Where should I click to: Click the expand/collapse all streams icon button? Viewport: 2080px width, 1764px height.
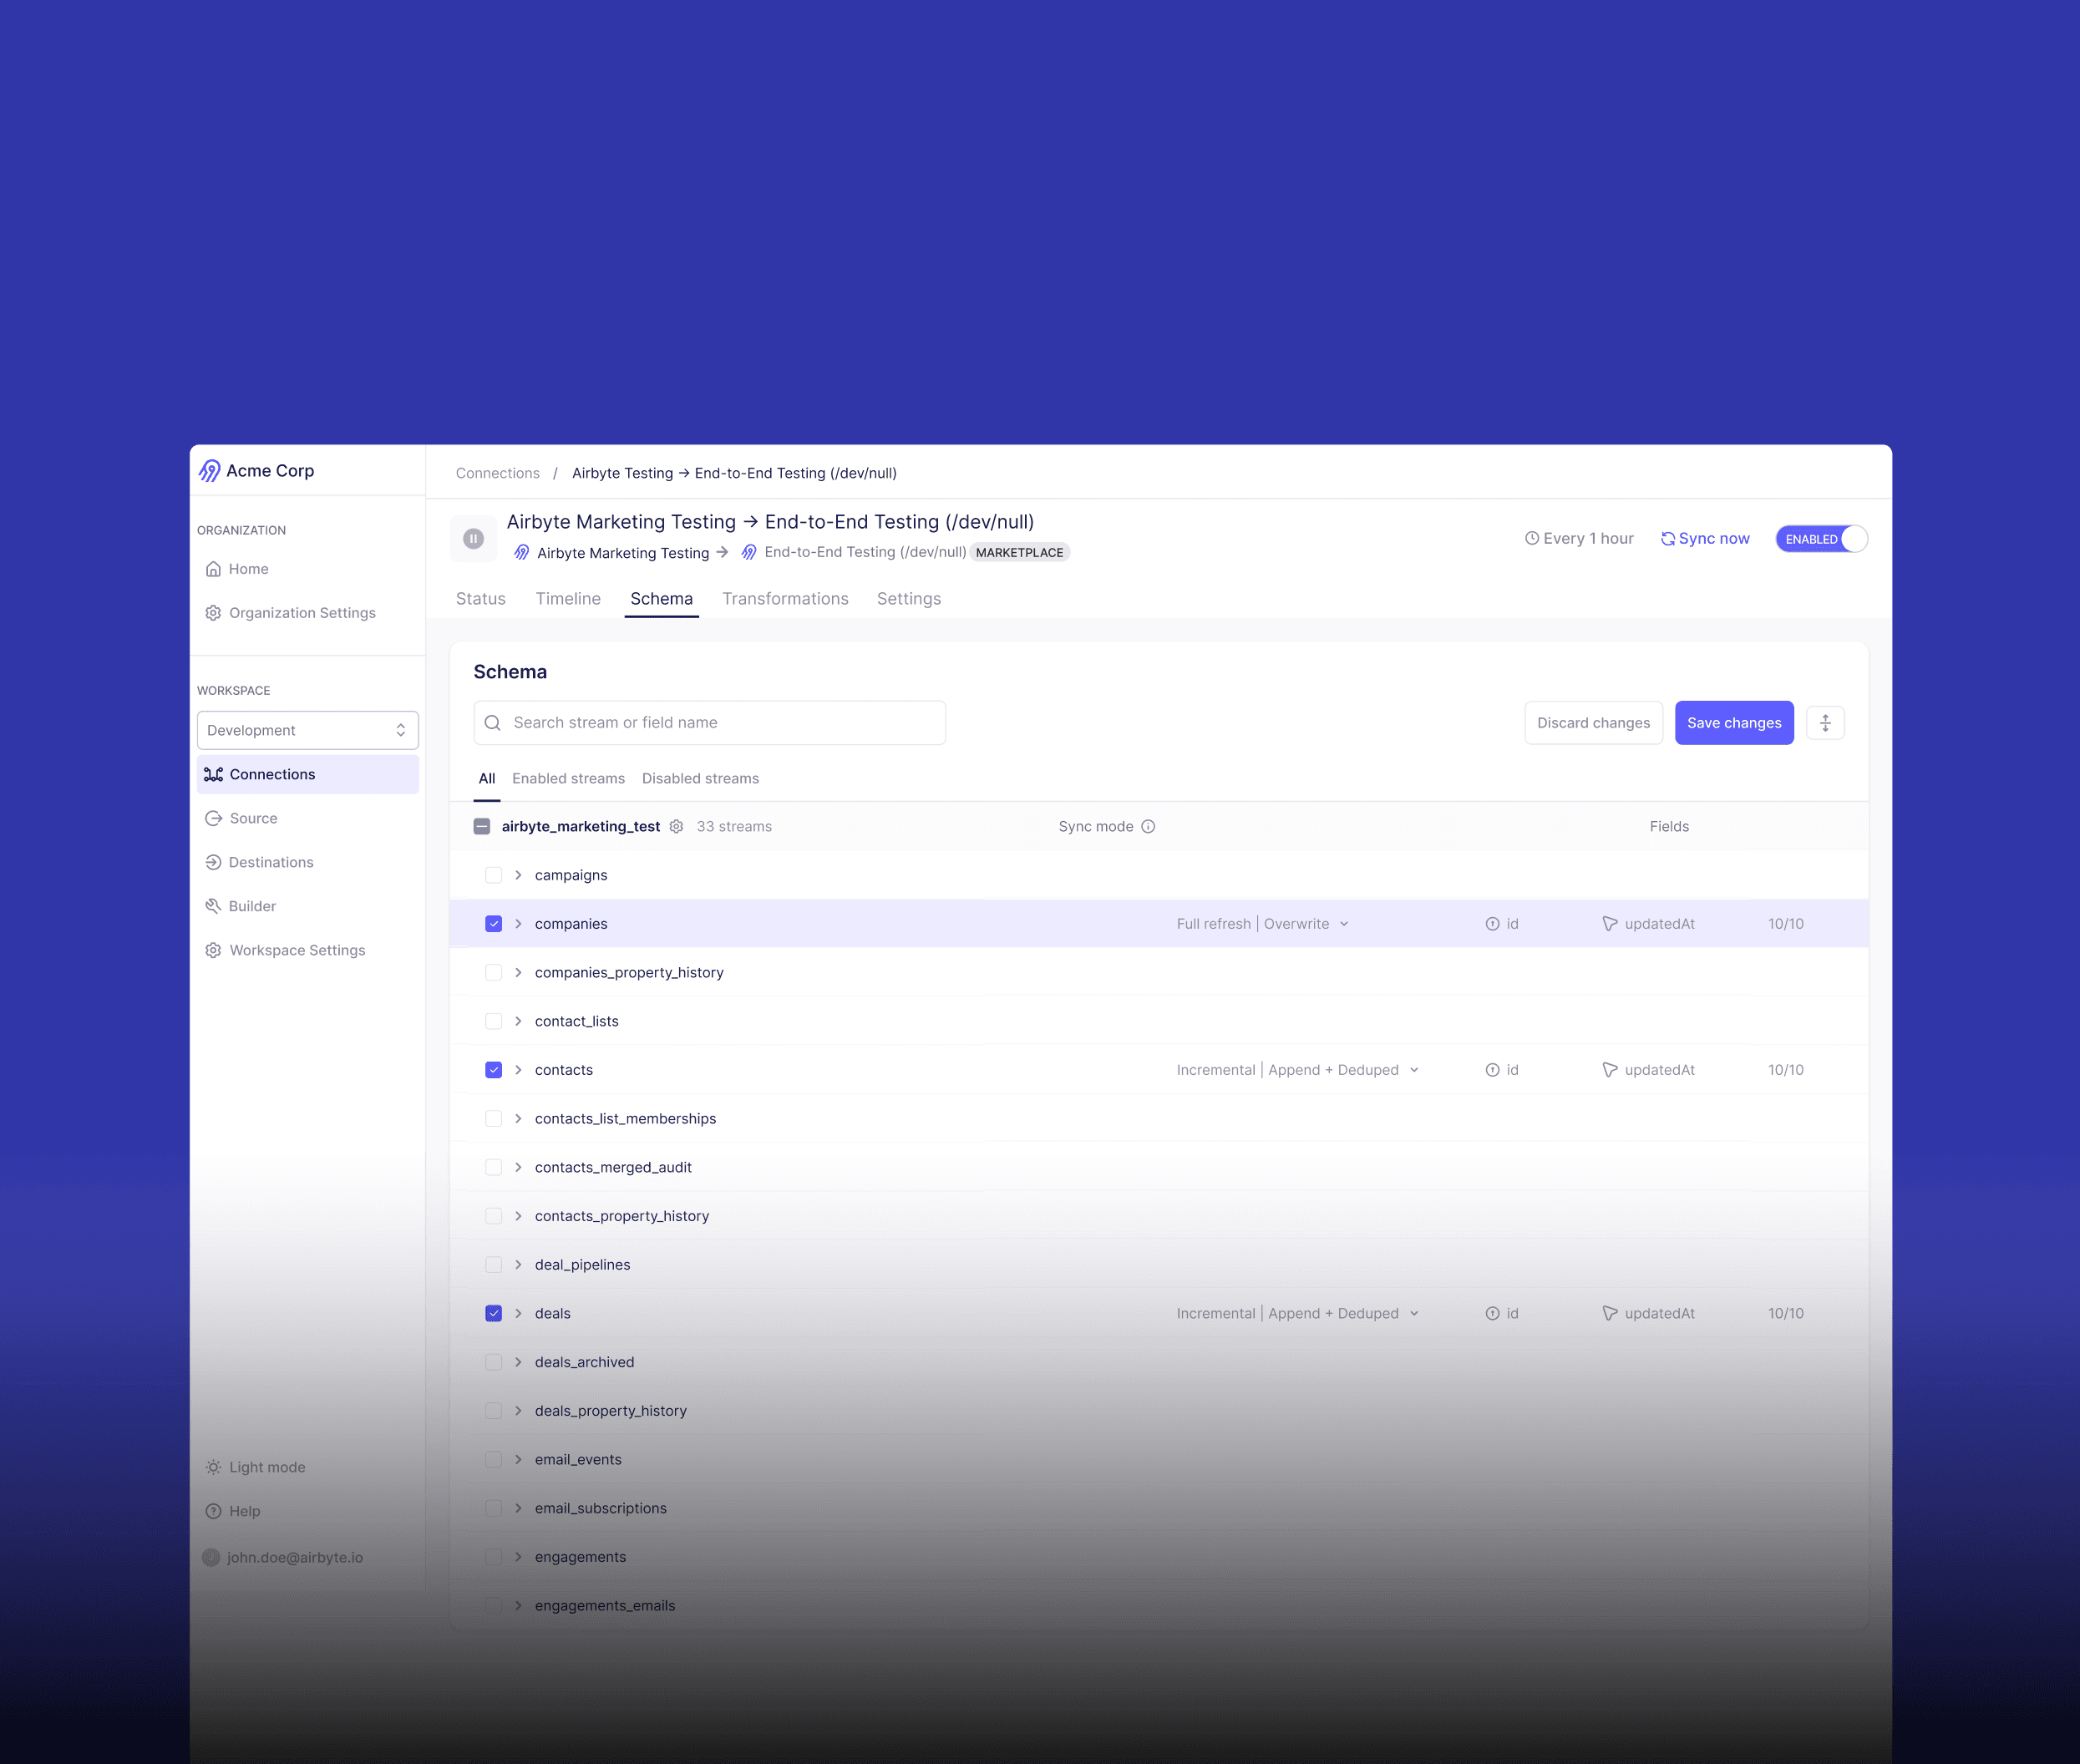(x=1824, y=722)
